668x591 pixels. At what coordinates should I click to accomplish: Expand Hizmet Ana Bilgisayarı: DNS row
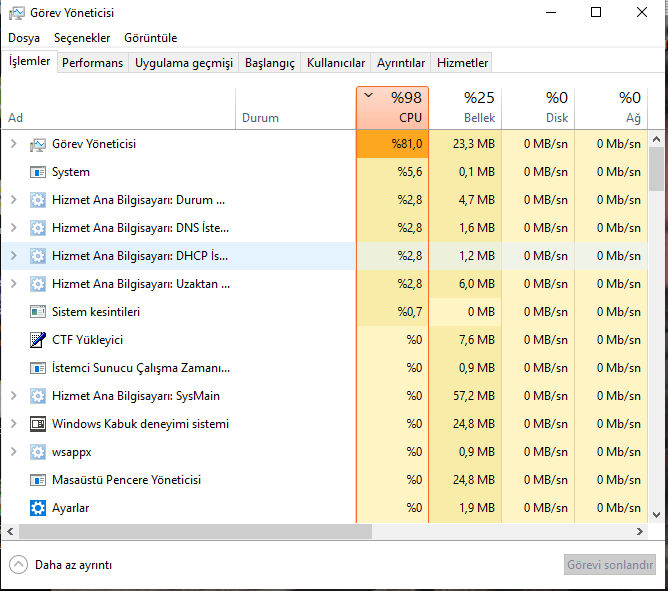click(13, 228)
